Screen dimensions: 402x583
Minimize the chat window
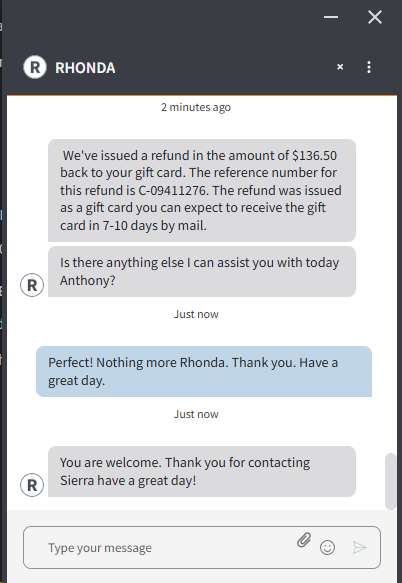click(x=331, y=17)
